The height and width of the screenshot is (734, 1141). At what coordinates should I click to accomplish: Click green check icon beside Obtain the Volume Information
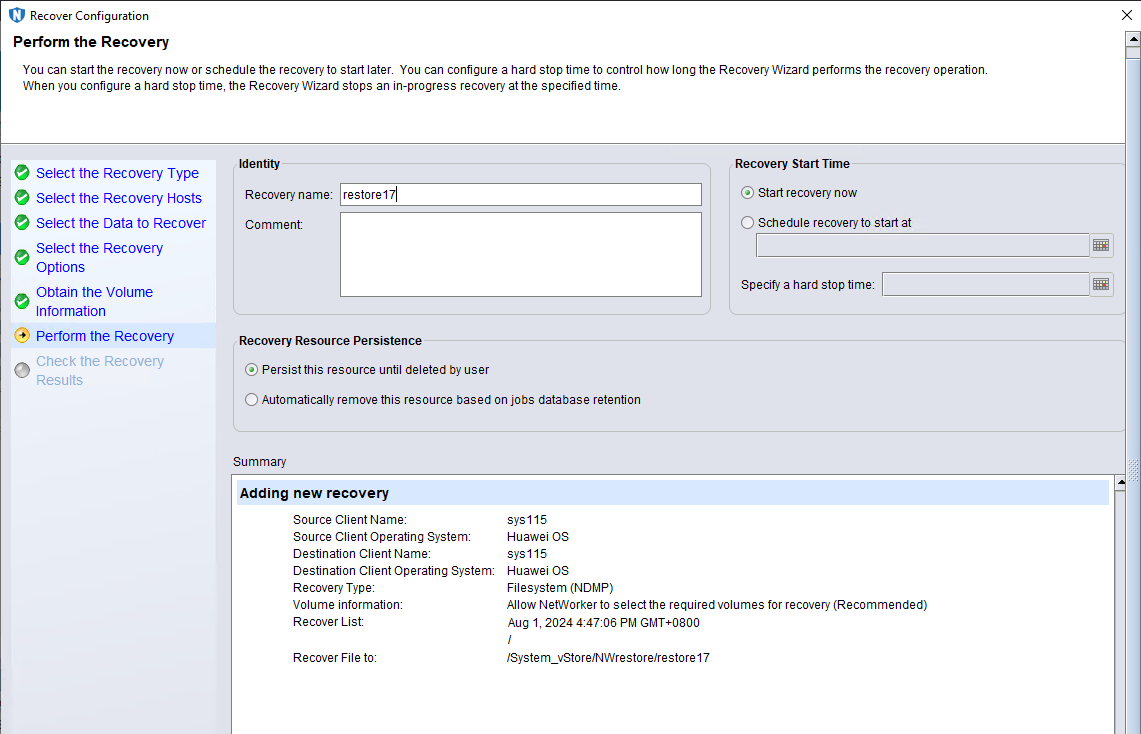[x=23, y=301]
